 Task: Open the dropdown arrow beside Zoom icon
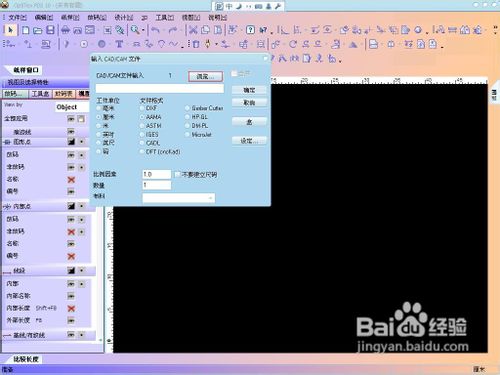[143, 30]
